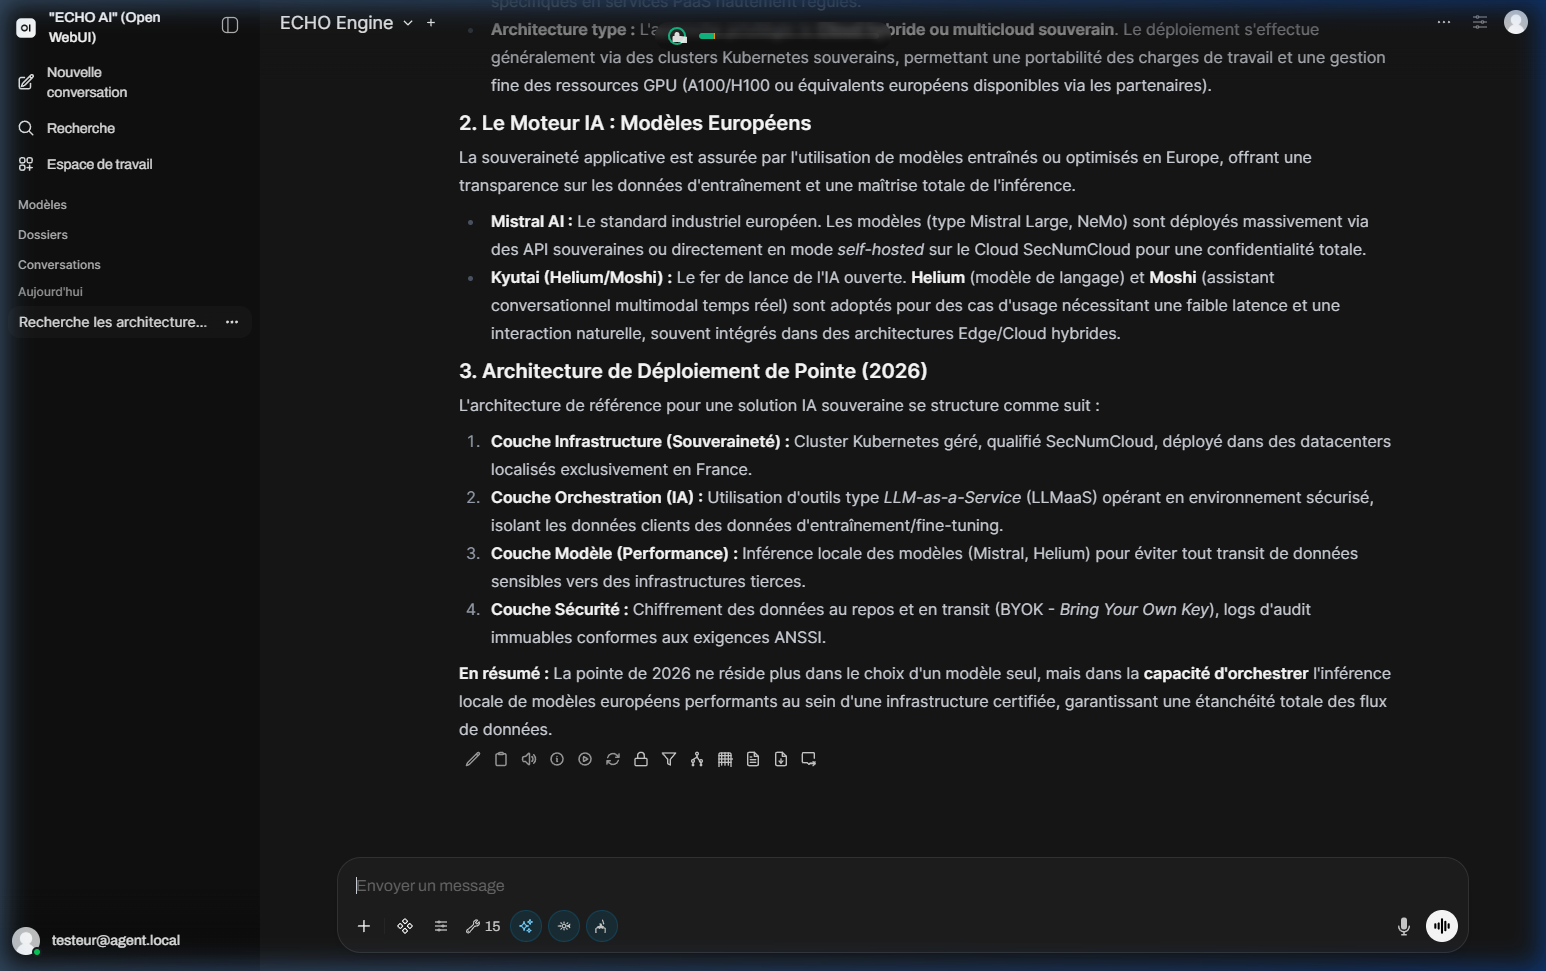Click the ECHO AI logo in sidebar

pos(26,28)
